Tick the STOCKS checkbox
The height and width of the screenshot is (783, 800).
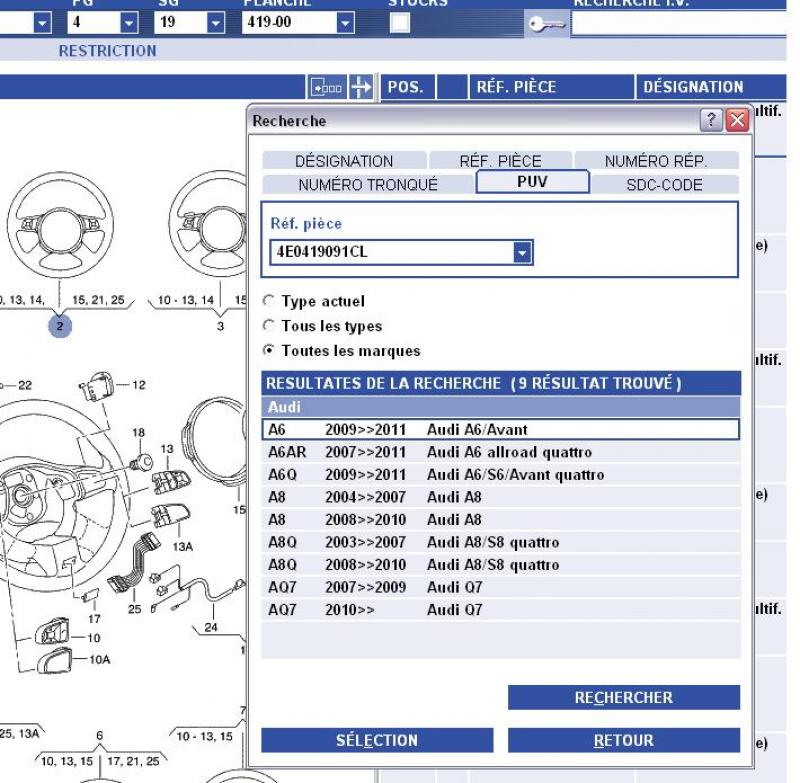[x=399, y=22]
